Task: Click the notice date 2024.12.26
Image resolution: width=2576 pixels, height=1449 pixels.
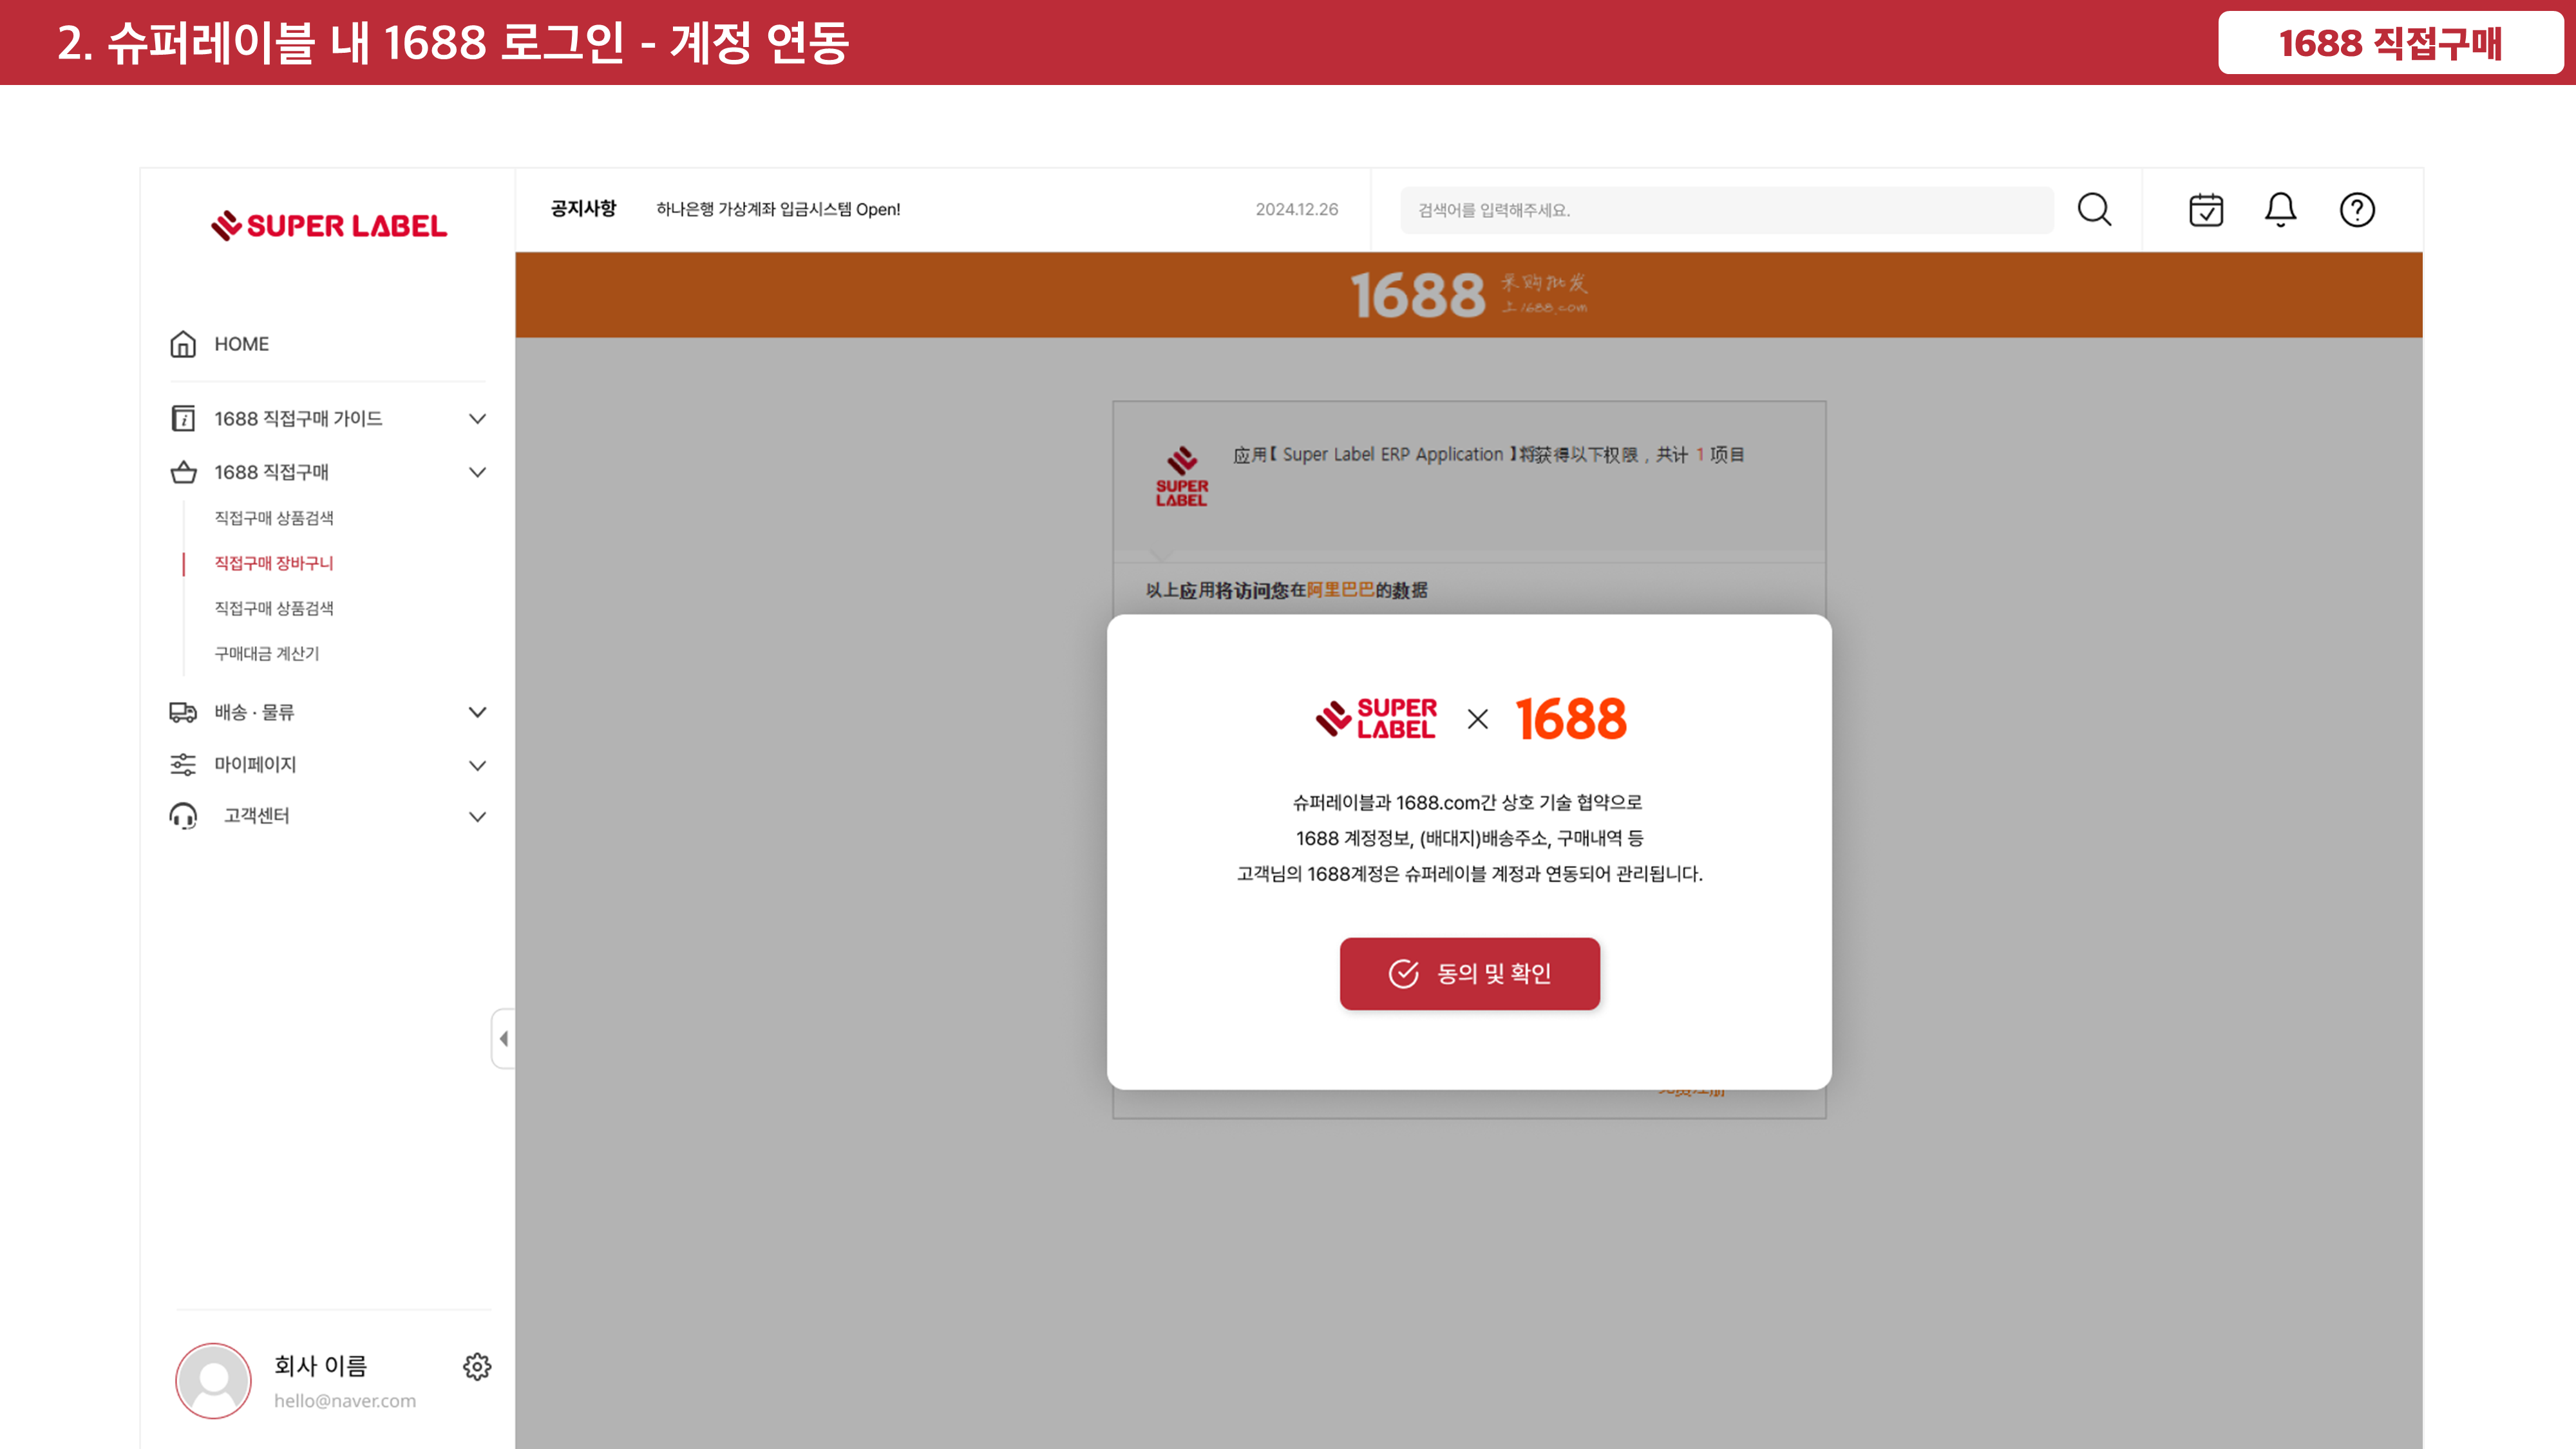Action: (x=1297, y=209)
